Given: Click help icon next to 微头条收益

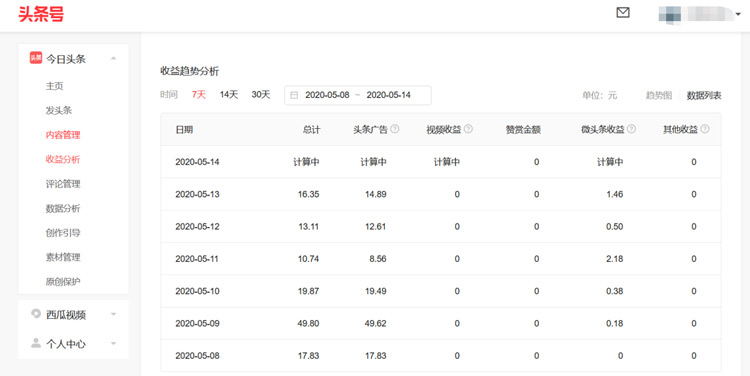Looking at the screenshot, I should [631, 129].
